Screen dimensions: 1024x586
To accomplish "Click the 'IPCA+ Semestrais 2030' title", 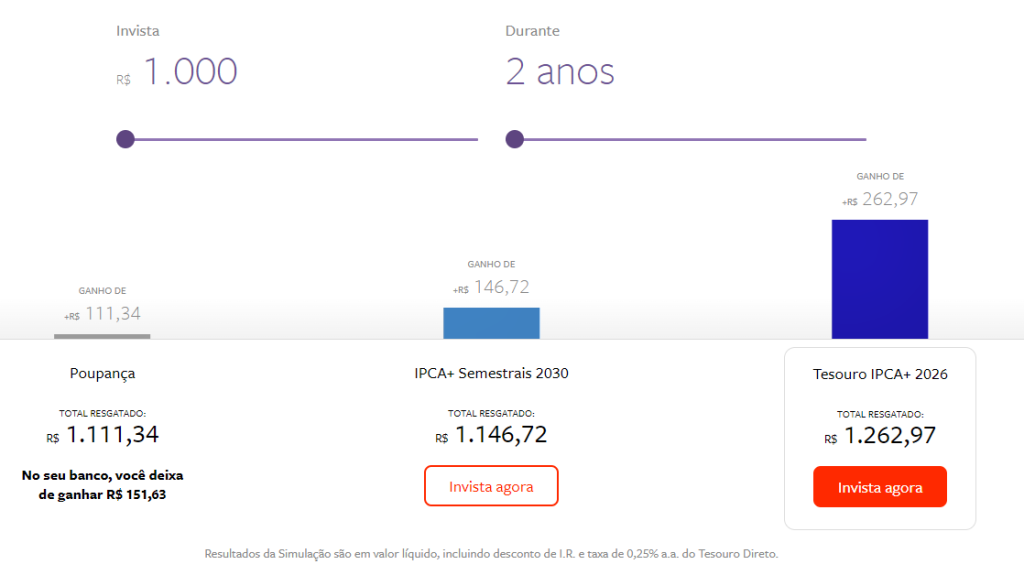I will click(491, 374).
